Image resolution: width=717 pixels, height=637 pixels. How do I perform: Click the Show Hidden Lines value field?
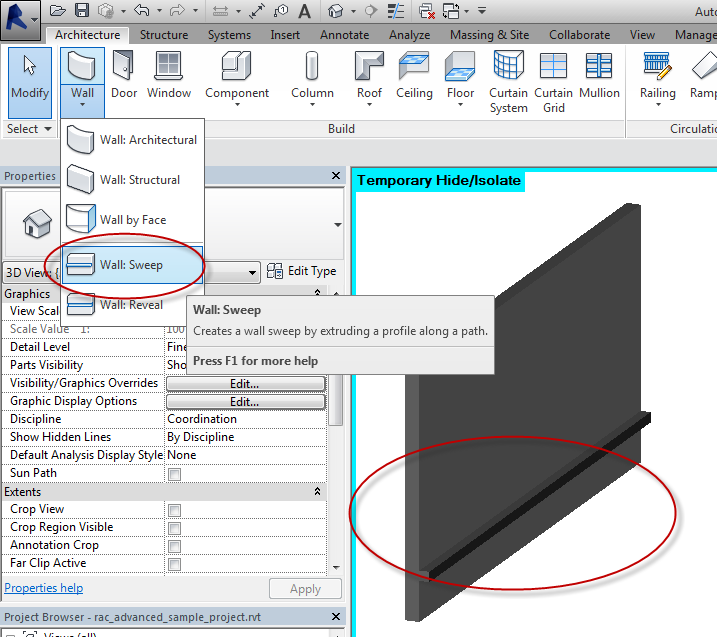coord(245,437)
